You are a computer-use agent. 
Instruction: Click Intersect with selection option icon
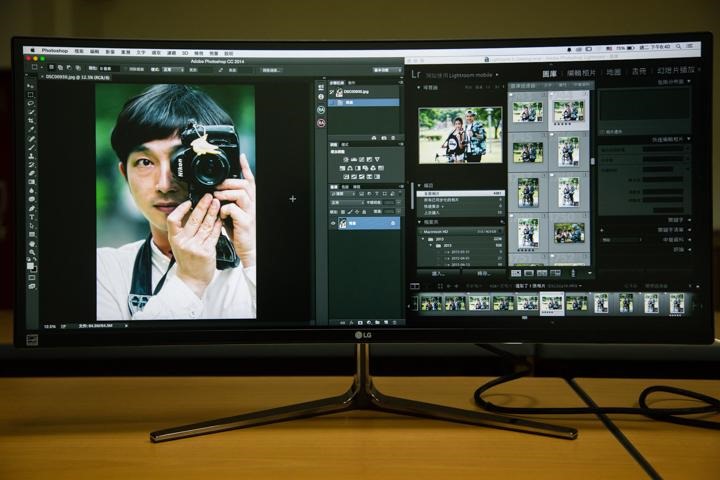pos(78,68)
